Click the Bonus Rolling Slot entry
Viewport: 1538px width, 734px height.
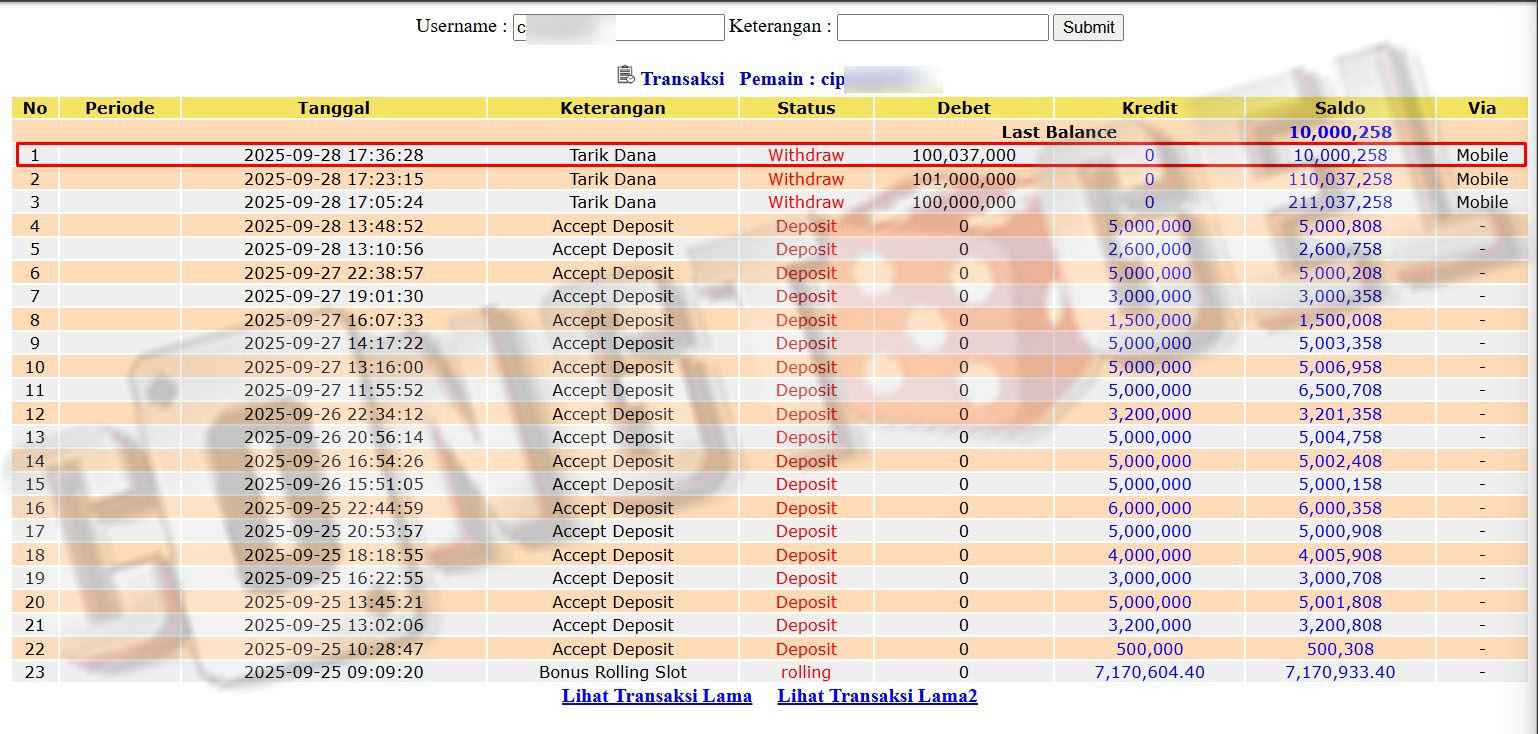click(x=612, y=672)
